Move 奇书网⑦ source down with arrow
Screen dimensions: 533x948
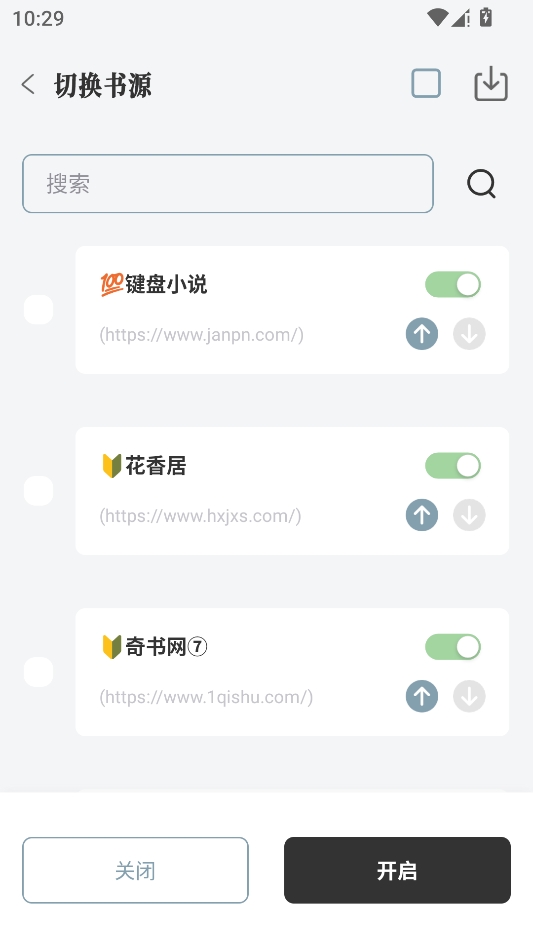470,696
